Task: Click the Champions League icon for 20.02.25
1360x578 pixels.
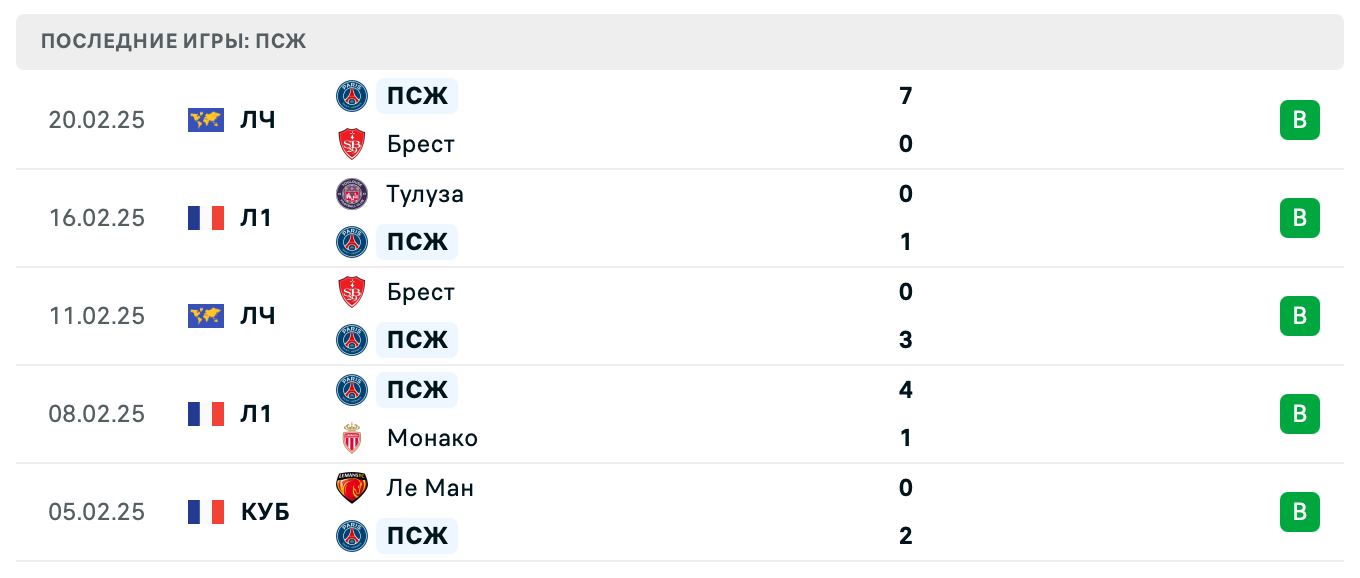Action: (x=206, y=120)
